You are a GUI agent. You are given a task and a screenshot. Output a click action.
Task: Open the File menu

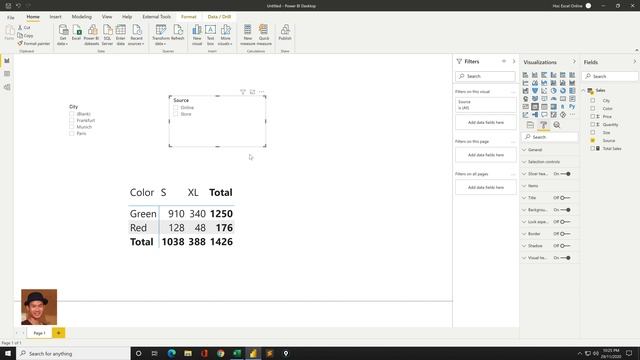coord(11,17)
